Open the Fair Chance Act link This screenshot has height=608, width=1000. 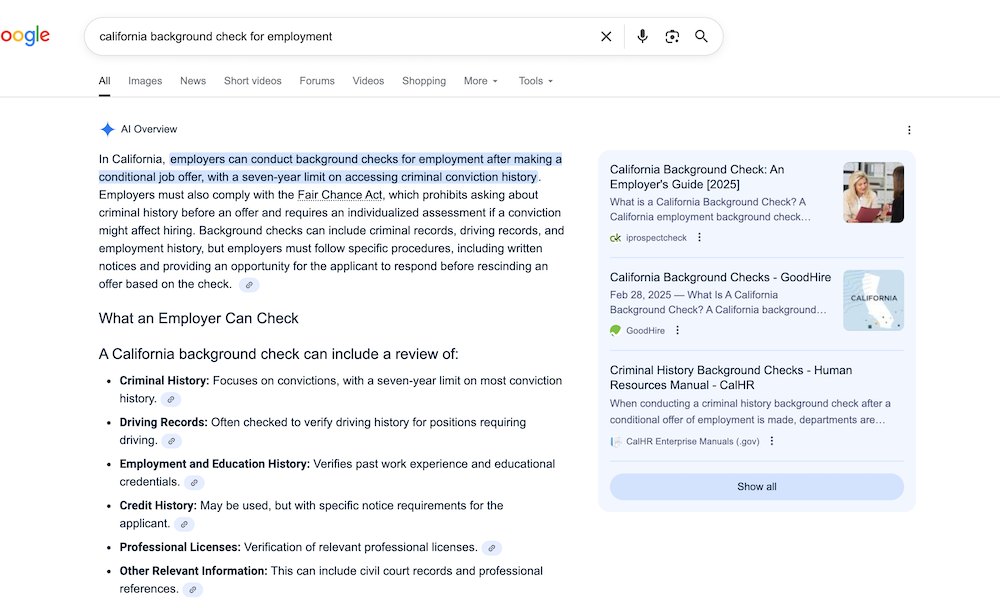(340, 195)
